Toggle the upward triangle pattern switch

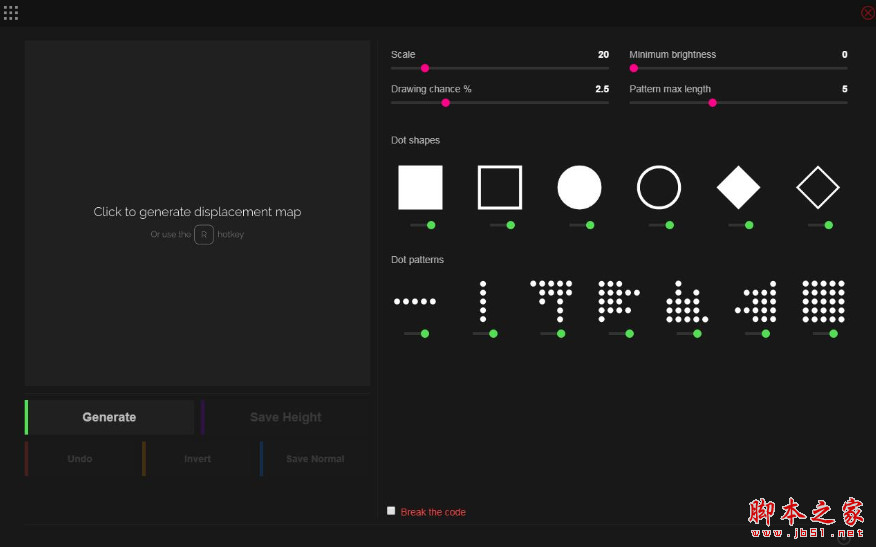pyautogui.click(x=689, y=334)
